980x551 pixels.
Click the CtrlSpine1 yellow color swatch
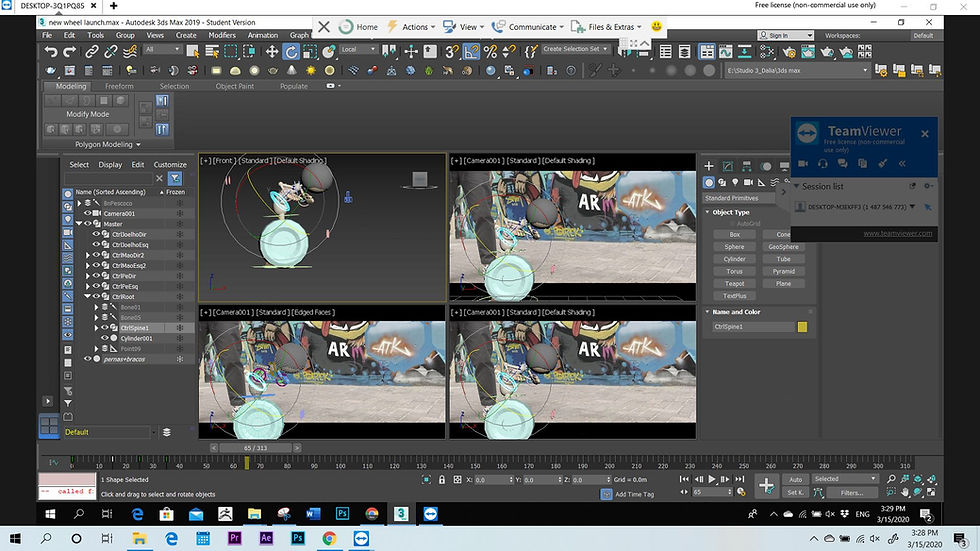(x=802, y=327)
